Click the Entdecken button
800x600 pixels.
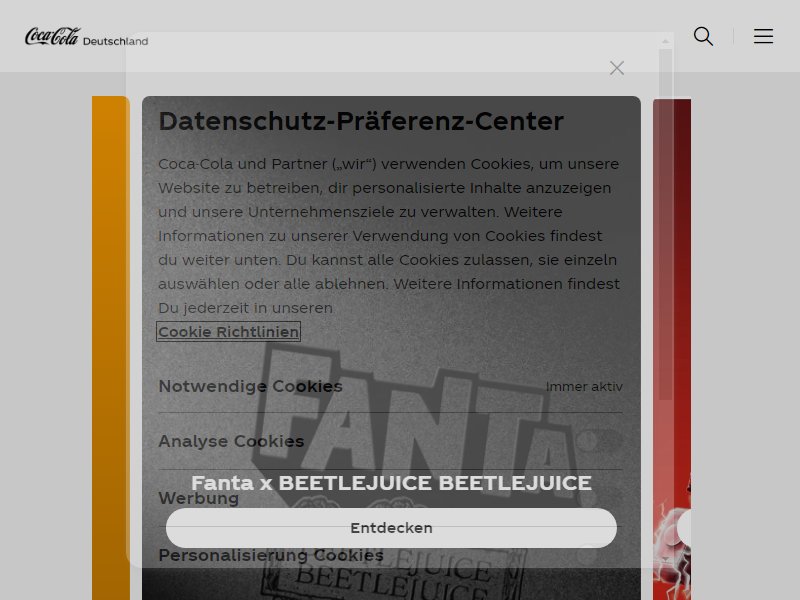tap(391, 528)
